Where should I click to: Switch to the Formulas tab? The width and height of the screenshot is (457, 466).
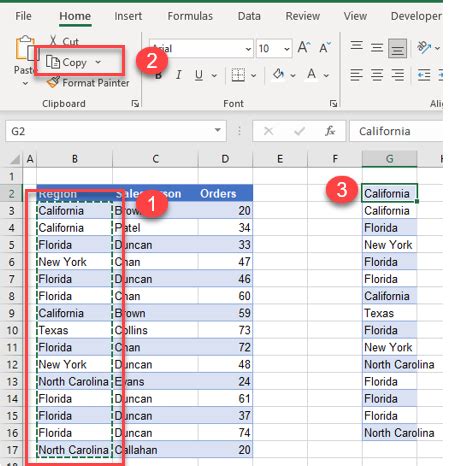(190, 16)
